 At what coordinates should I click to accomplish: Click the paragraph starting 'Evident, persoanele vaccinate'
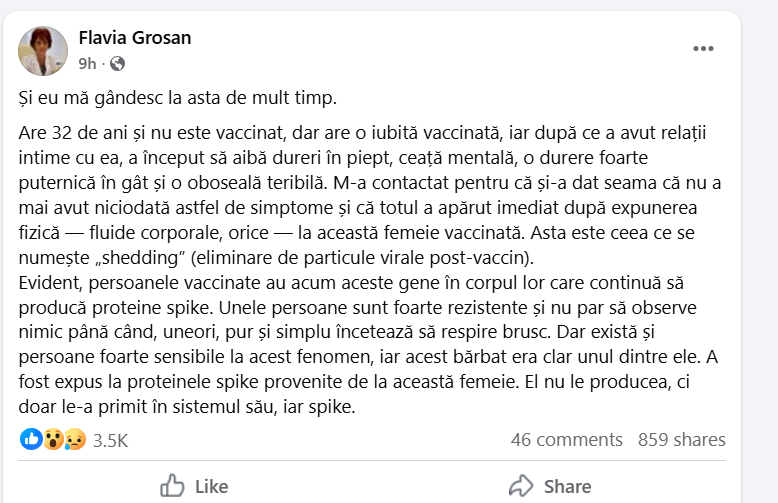tap(370, 330)
